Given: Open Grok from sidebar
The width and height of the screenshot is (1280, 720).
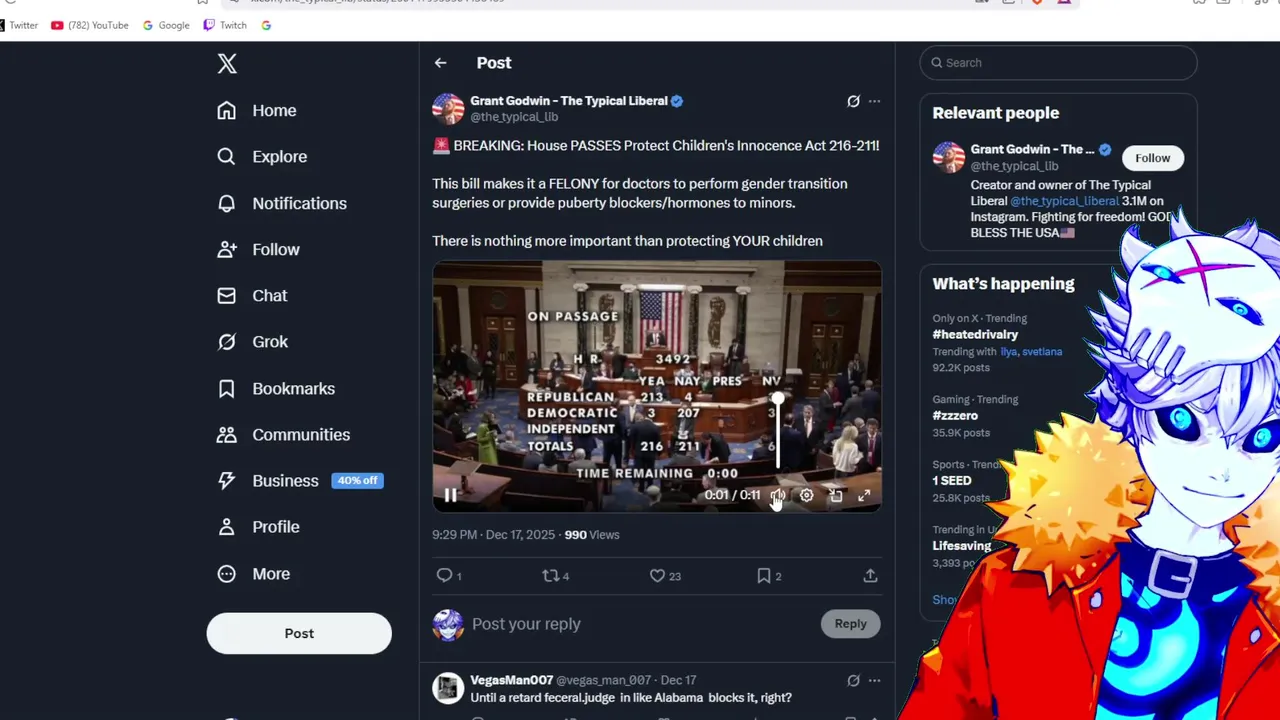Looking at the screenshot, I should [252, 342].
